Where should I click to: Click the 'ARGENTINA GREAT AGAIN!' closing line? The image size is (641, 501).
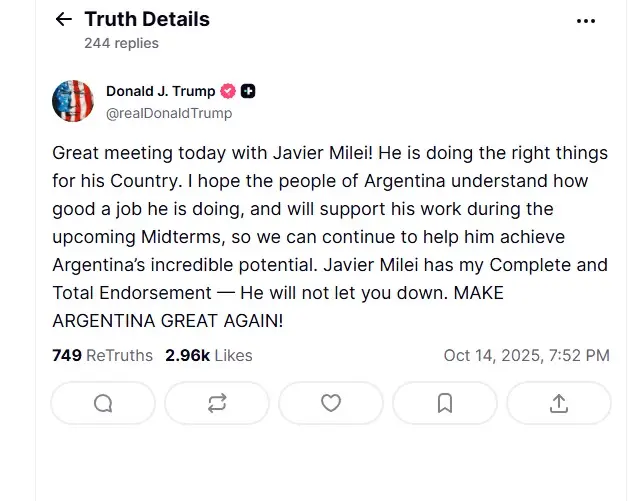point(170,321)
